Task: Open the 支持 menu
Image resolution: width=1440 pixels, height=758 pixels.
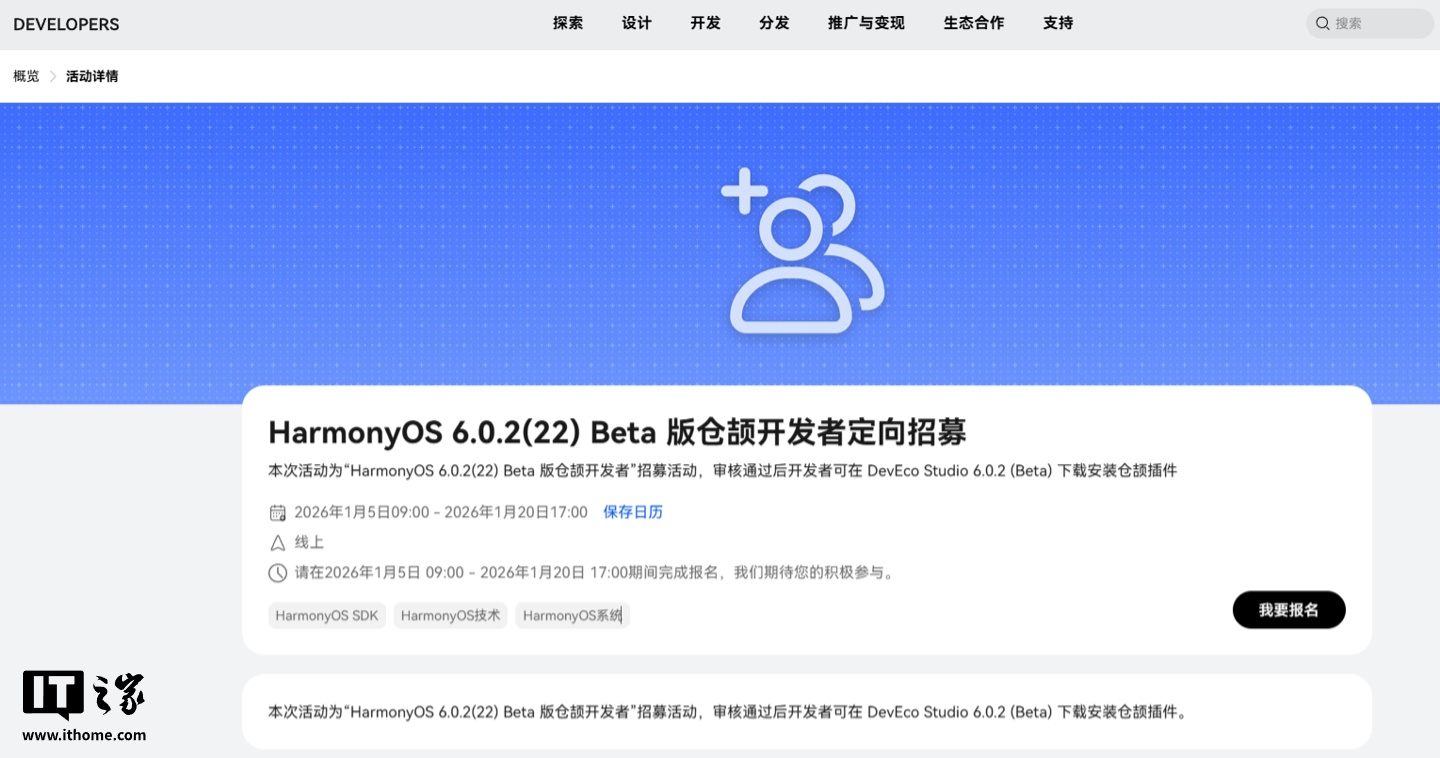Action: [1058, 23]
